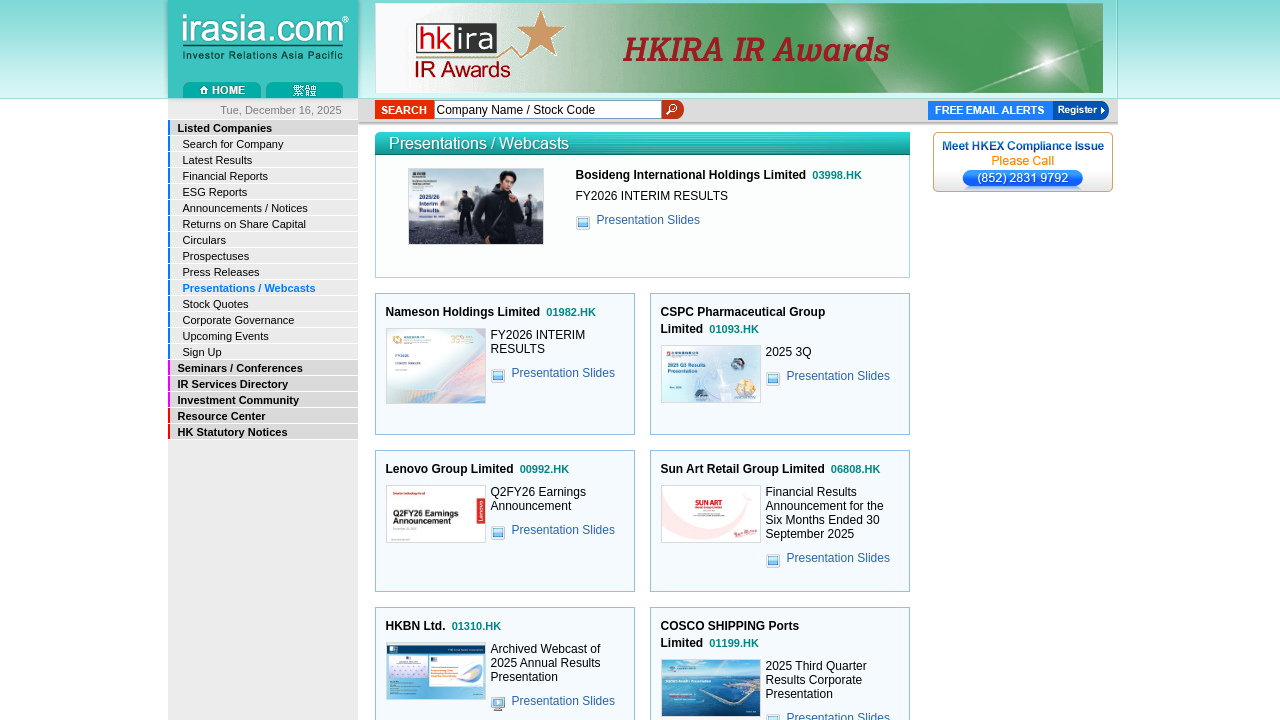Open Bosideng Presentation Slides link
This screenshot has width=1280, height=720.
click(648, 220)
